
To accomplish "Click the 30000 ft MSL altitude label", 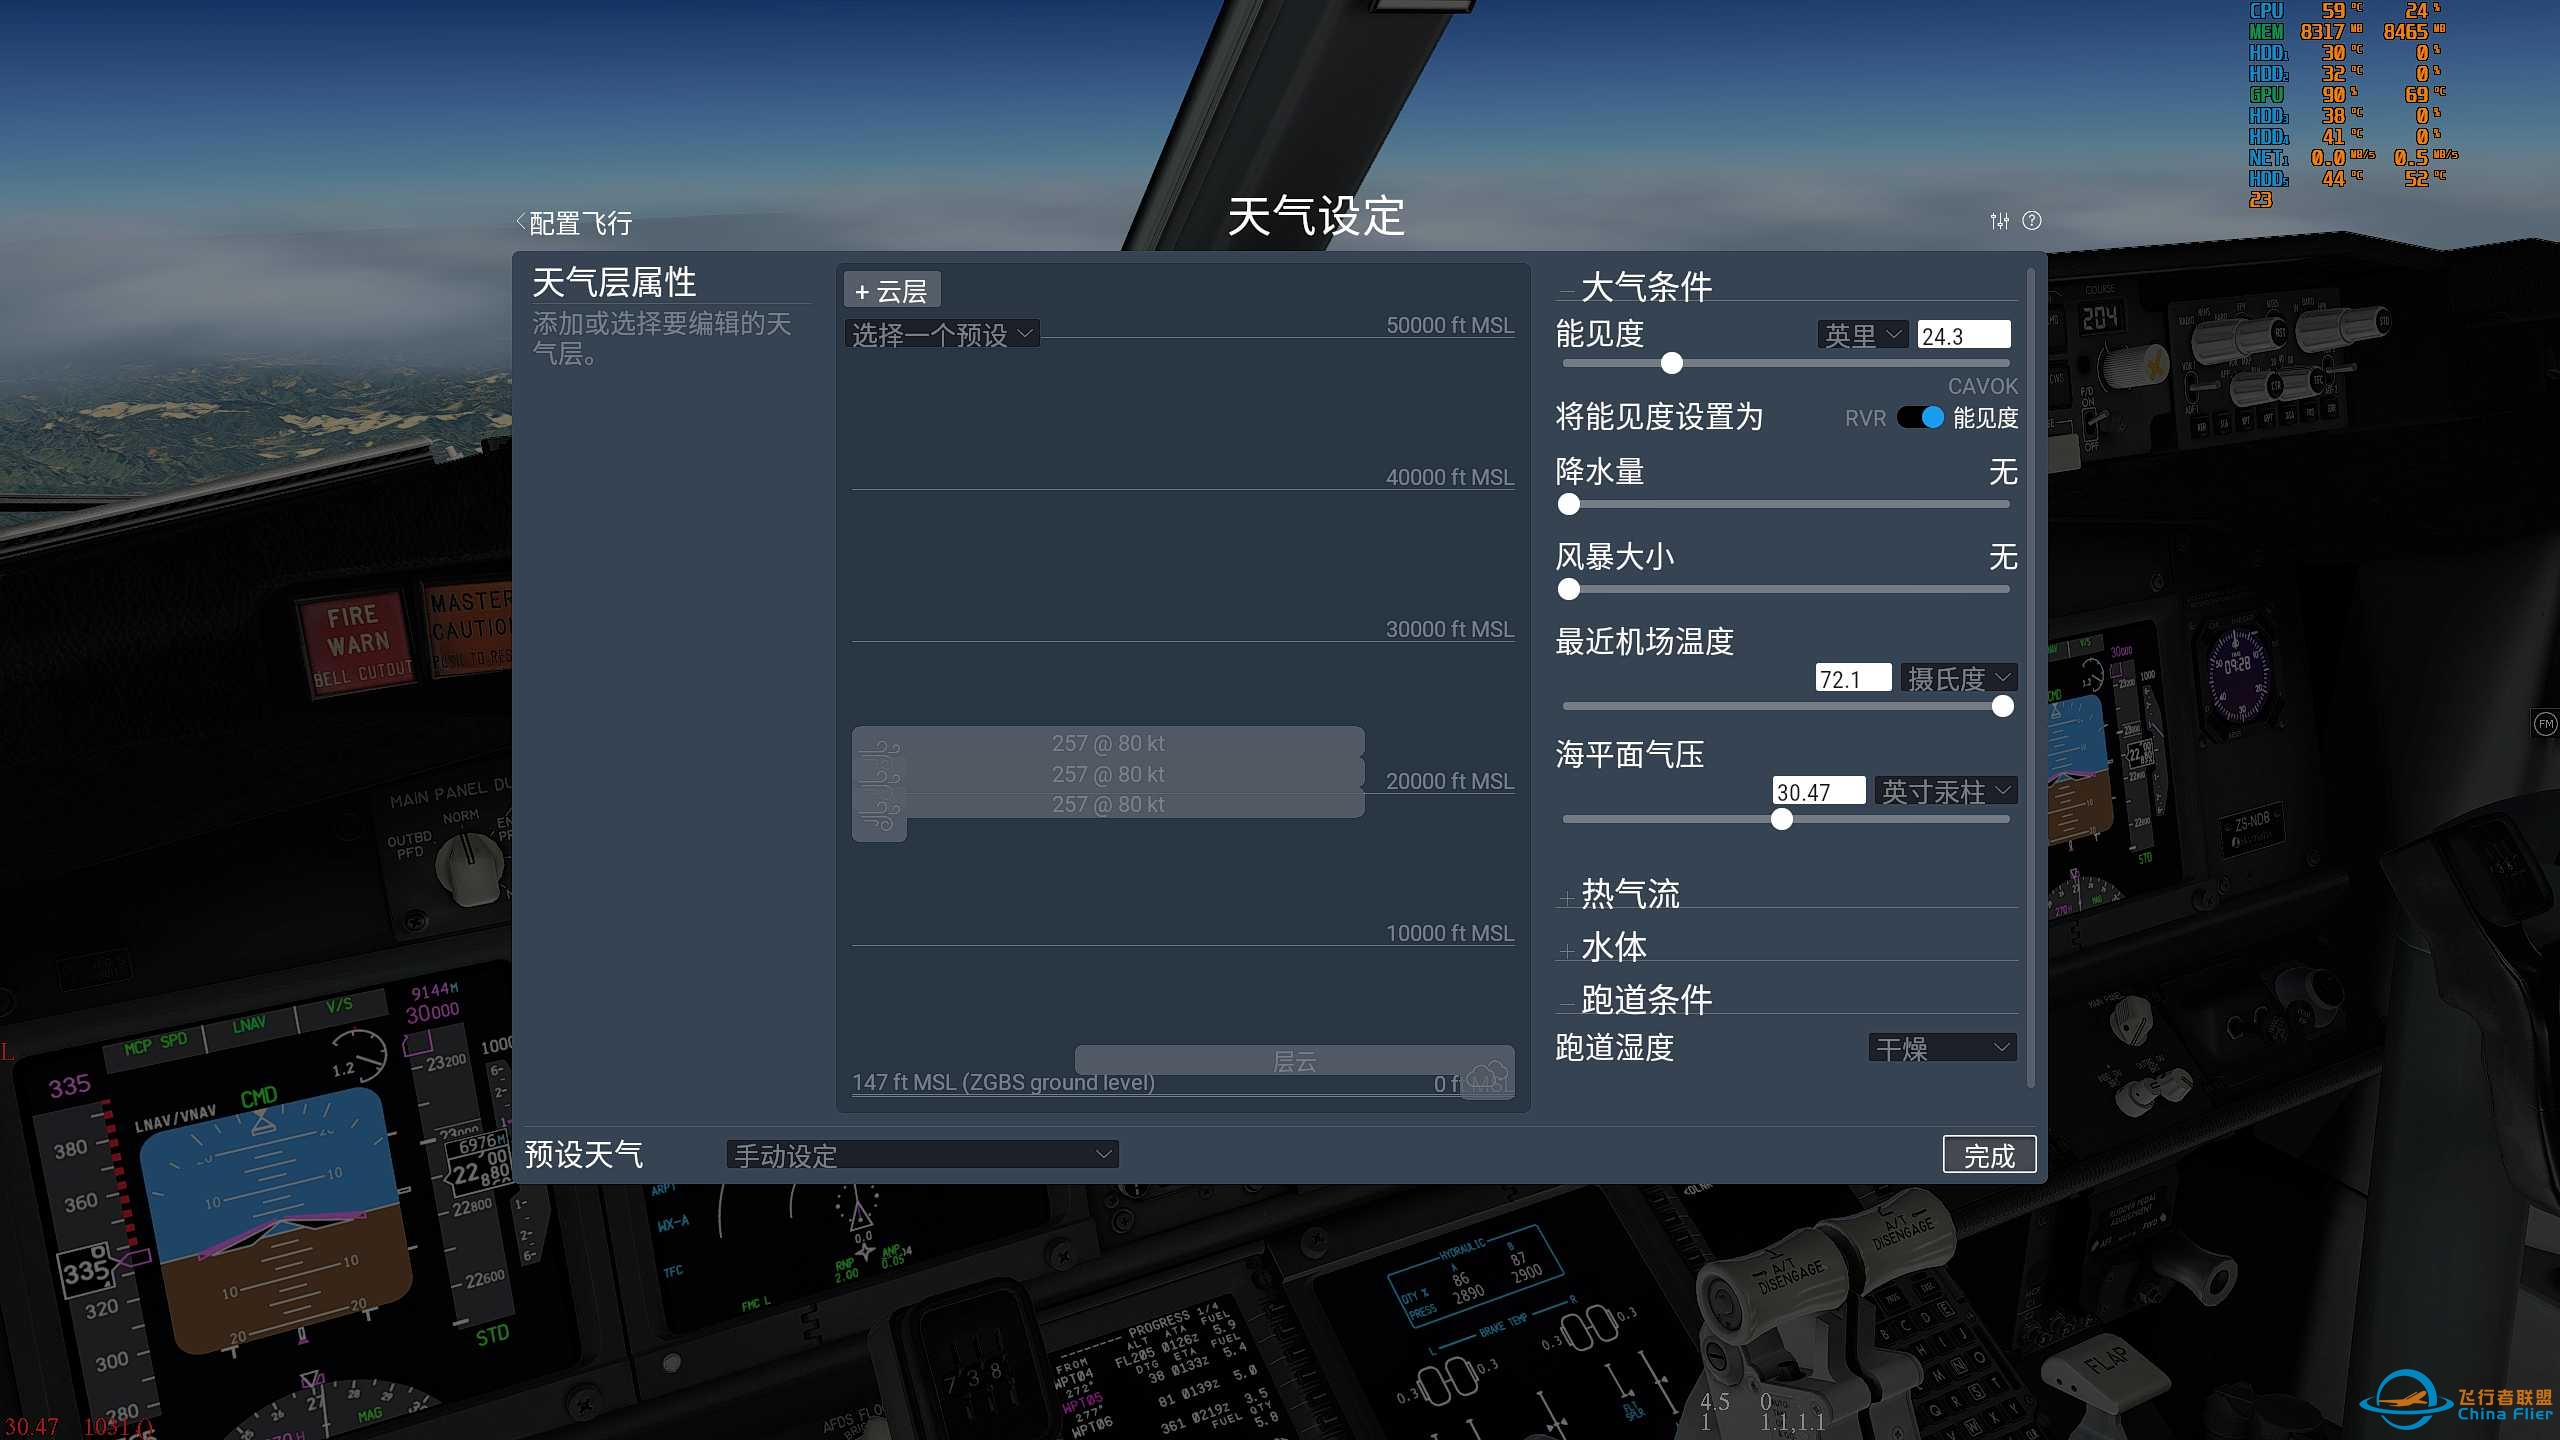I will pos(1449,629).
